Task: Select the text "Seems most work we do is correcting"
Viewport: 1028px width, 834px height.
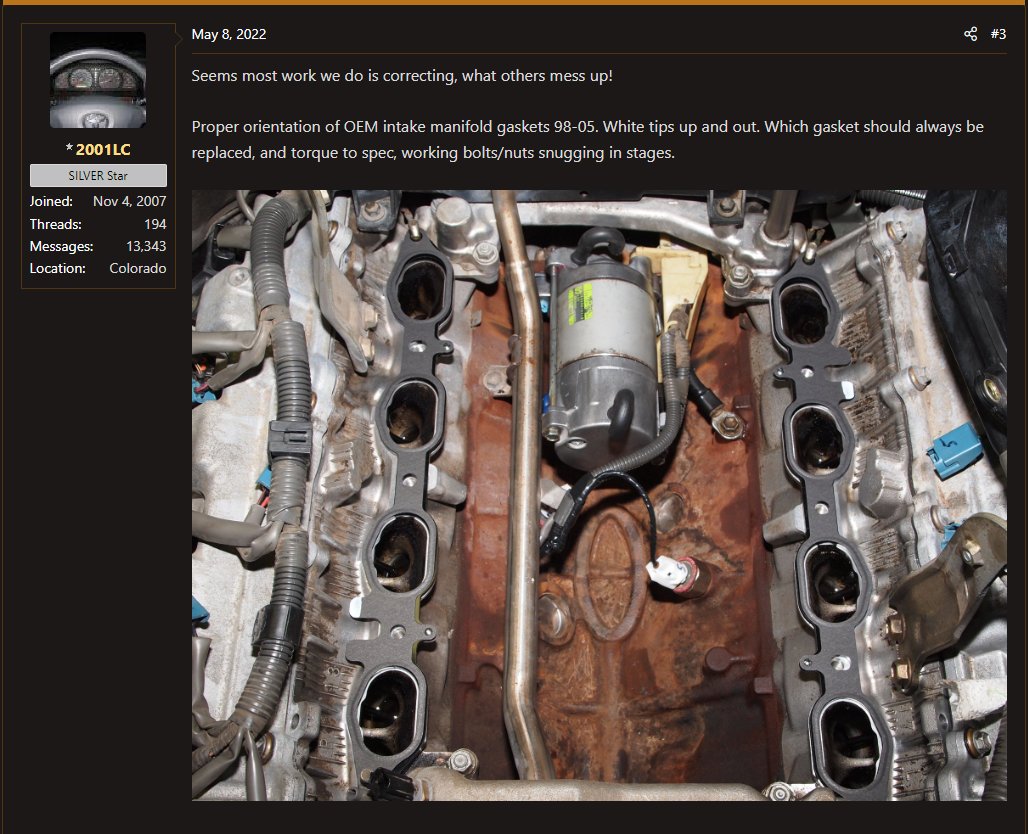Action: (324, 76)
